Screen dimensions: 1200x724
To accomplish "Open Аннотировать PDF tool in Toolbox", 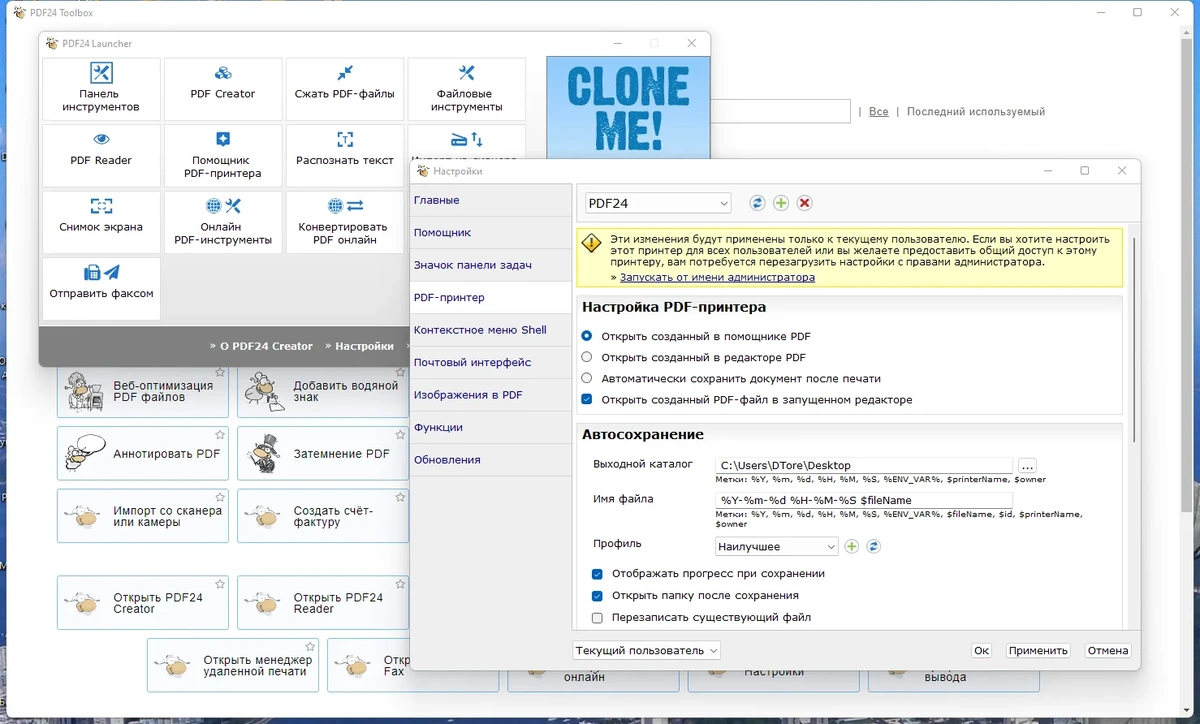I will pos(143,453).
